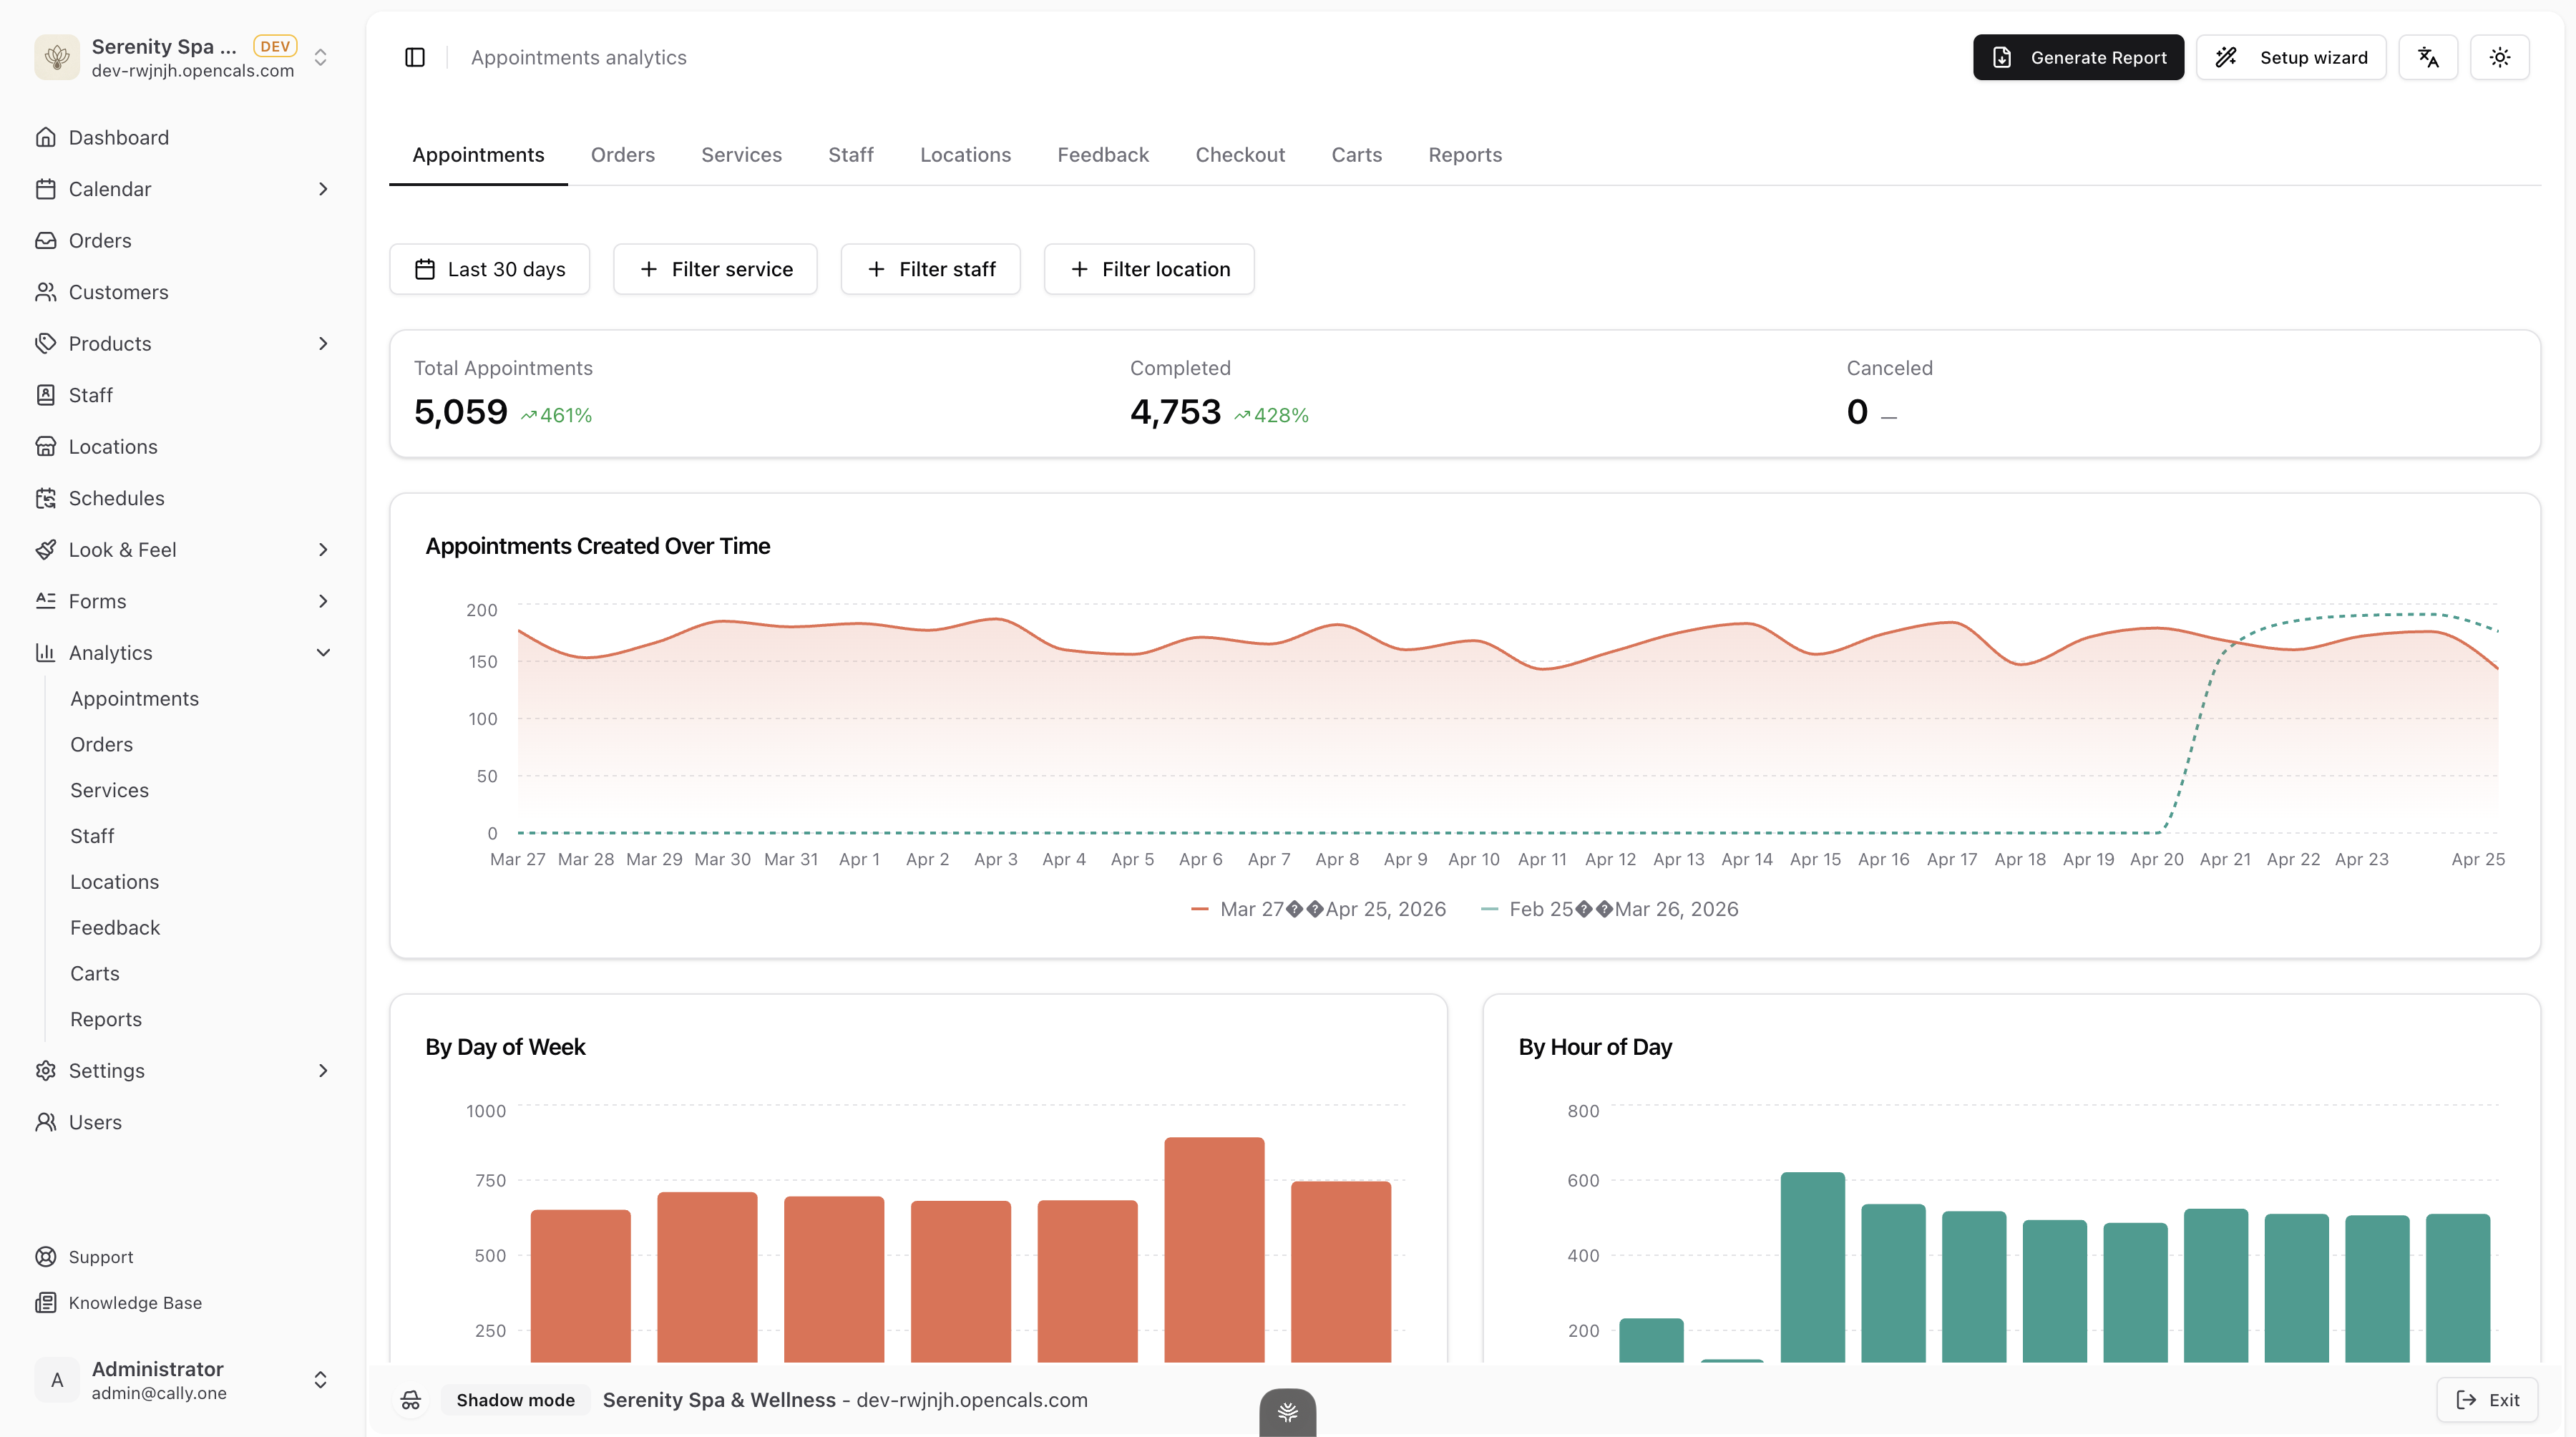This screenshot has width=2576, height=1437.
Task: Switch to the Checkout tab
Action: [1240, 155]
